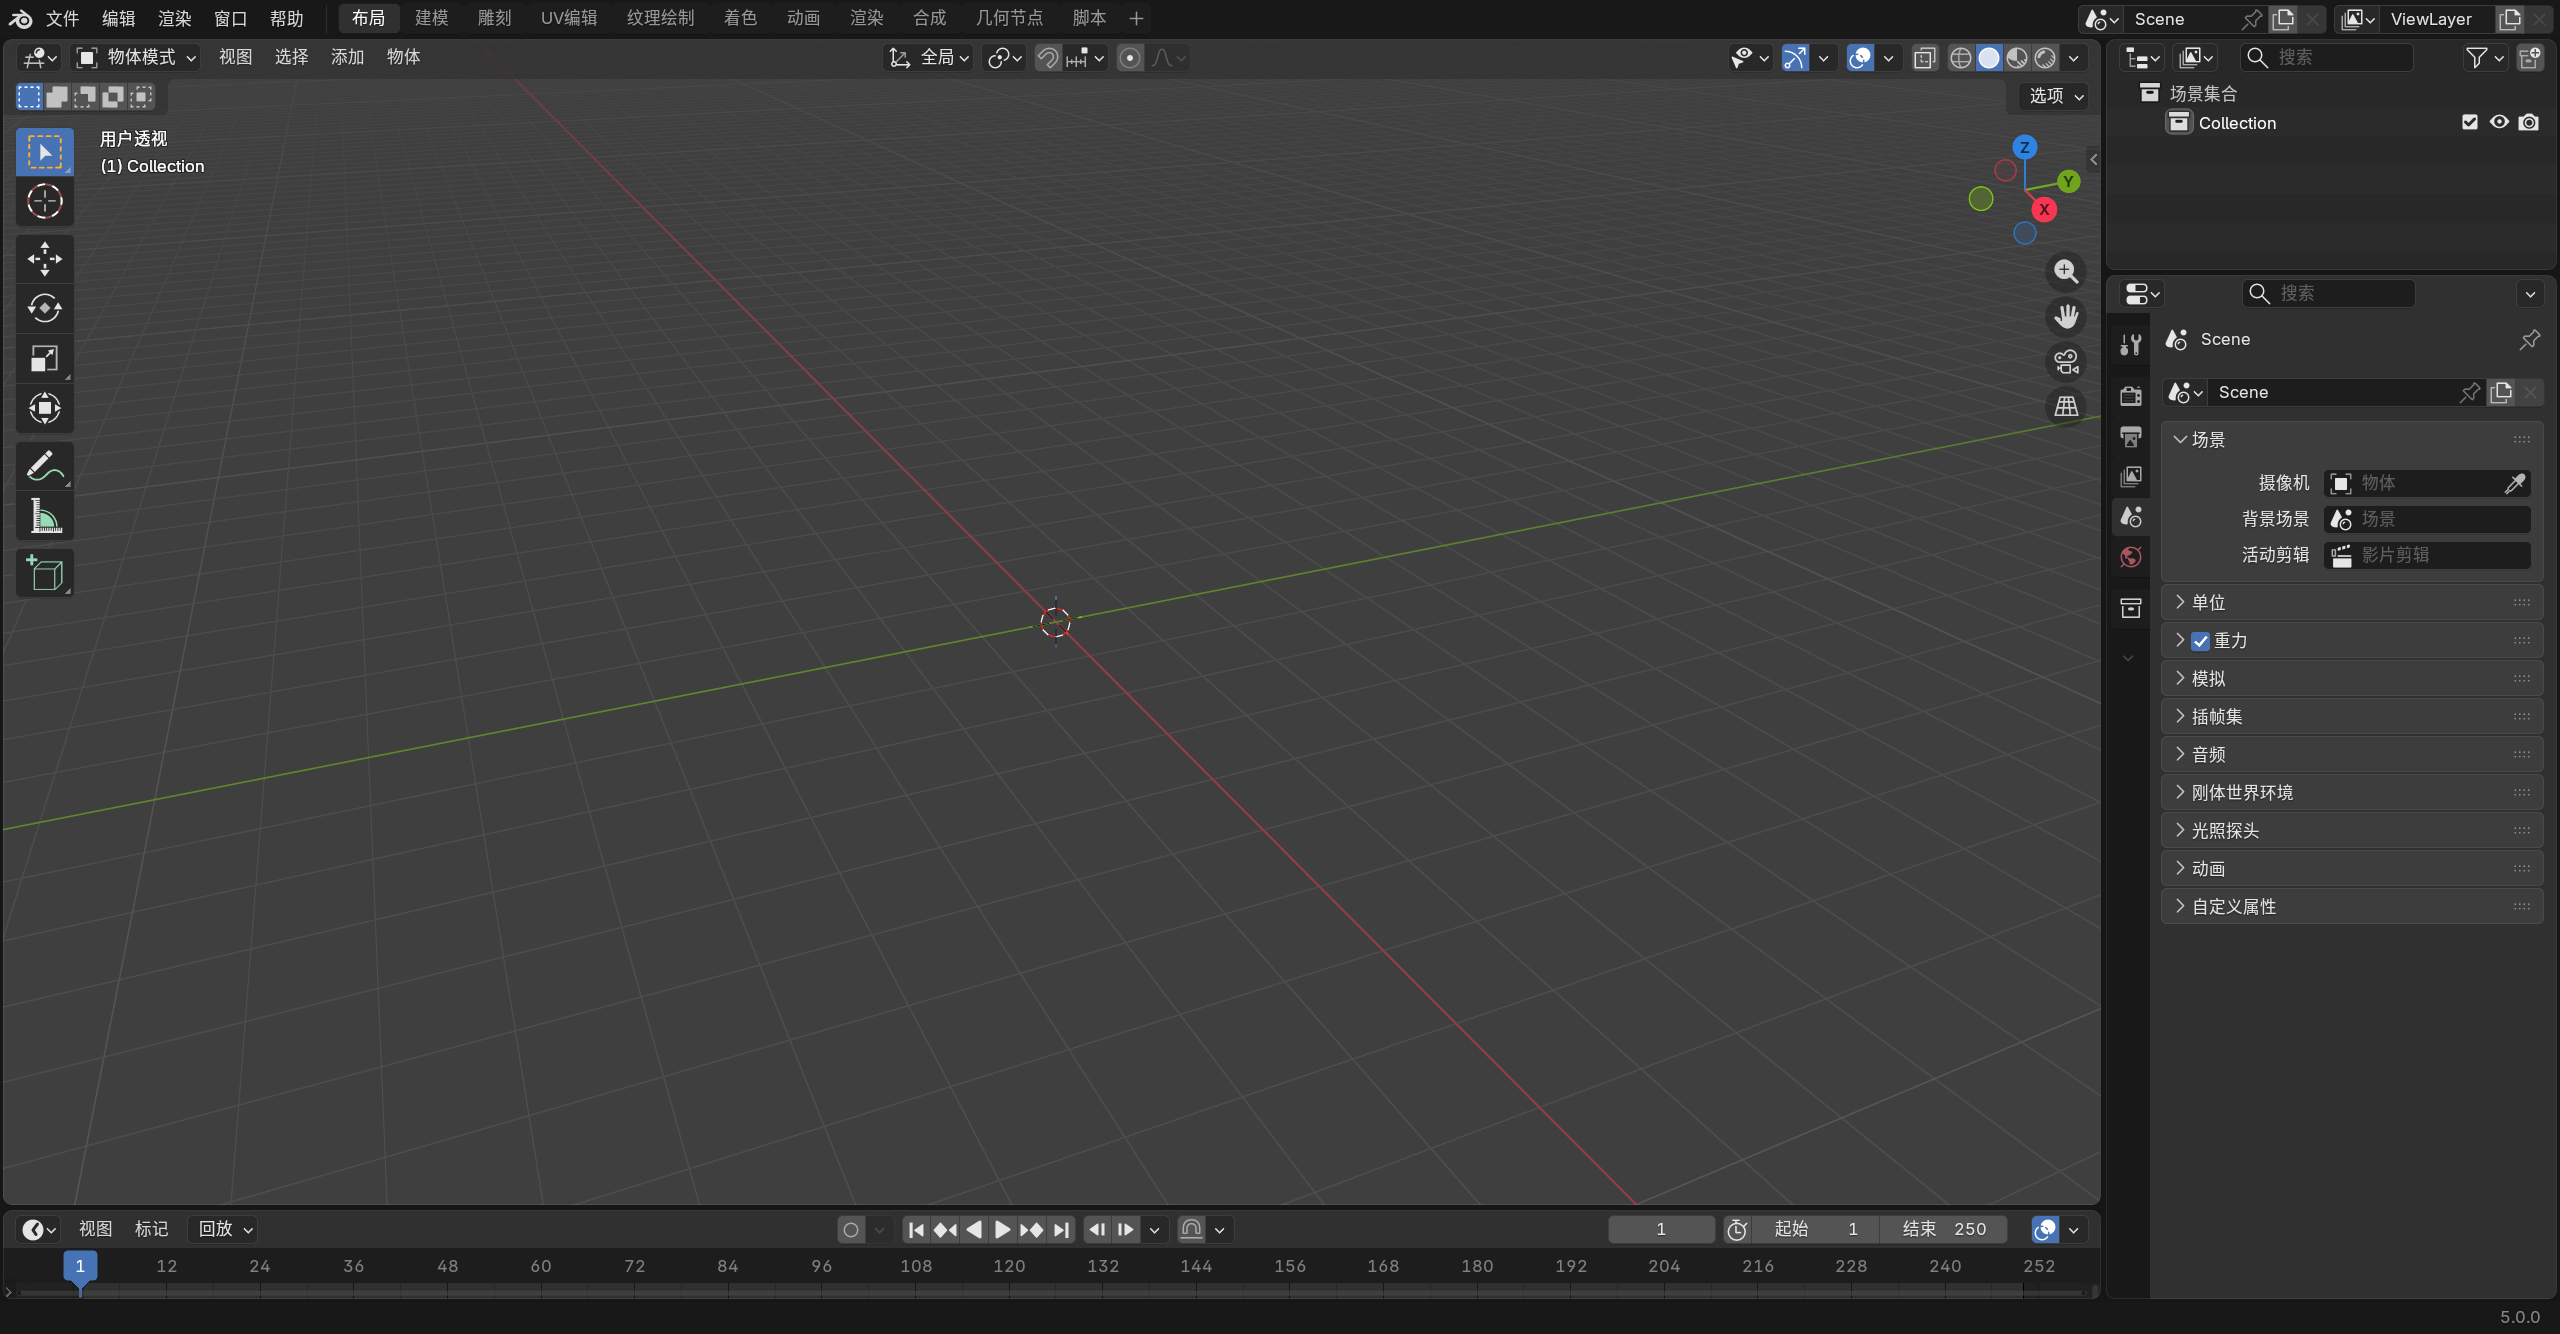
Task: Click the zoom magnifier in the viewport
Action: pos(2066,271)
